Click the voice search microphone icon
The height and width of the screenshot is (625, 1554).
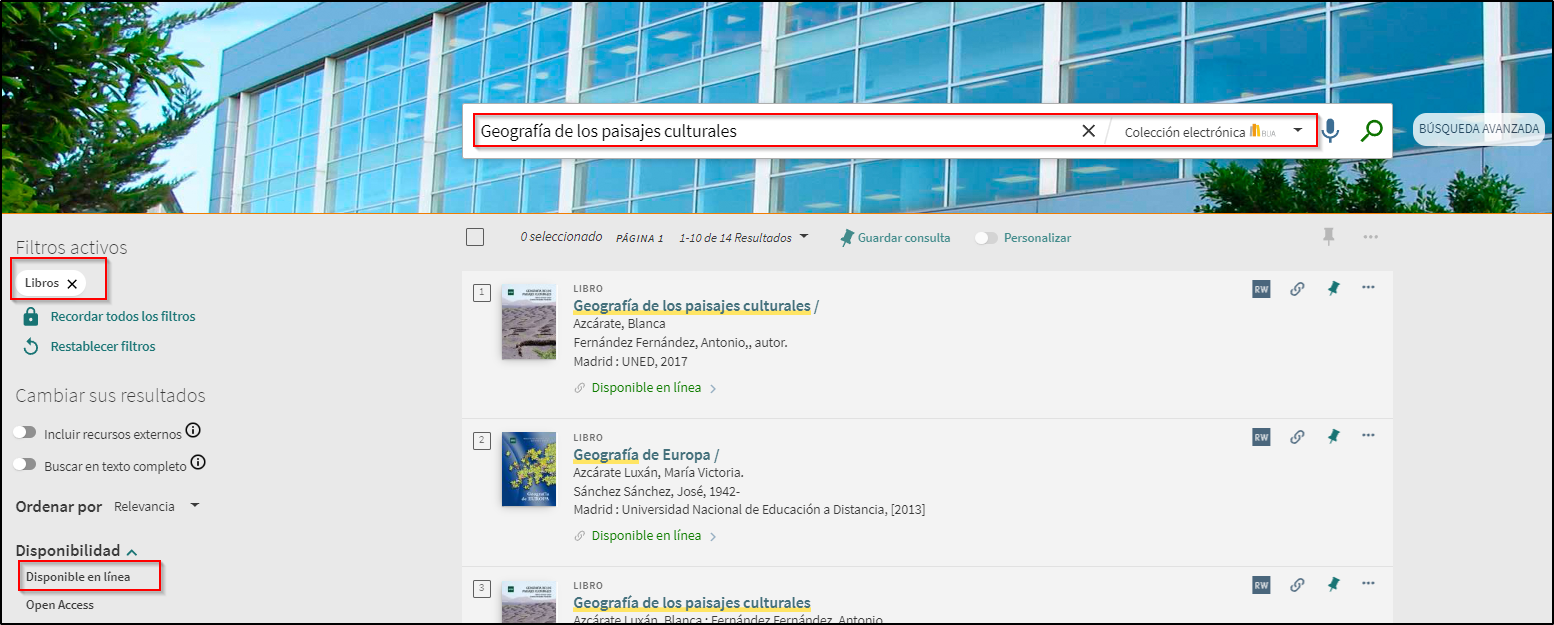pos(1330,131)
